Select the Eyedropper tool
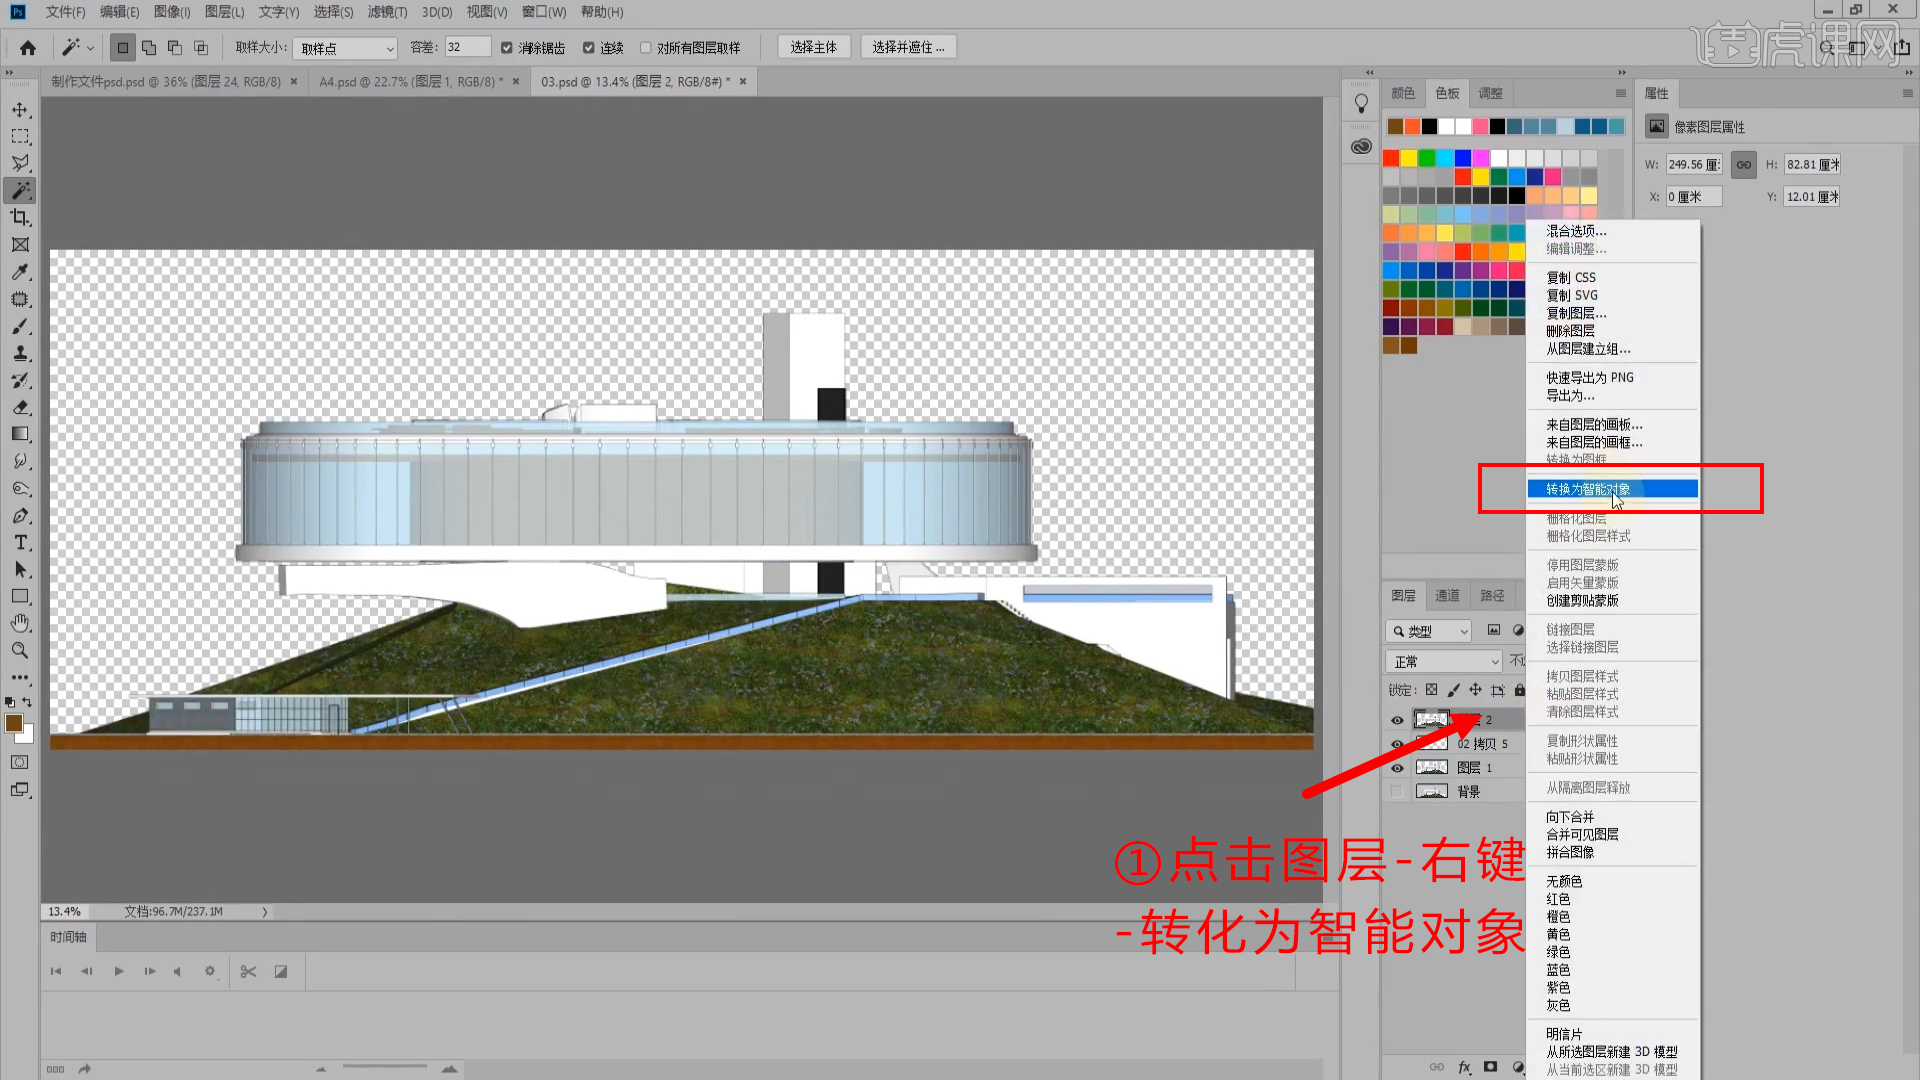Screen dimensions: 1920x1080 20,272
